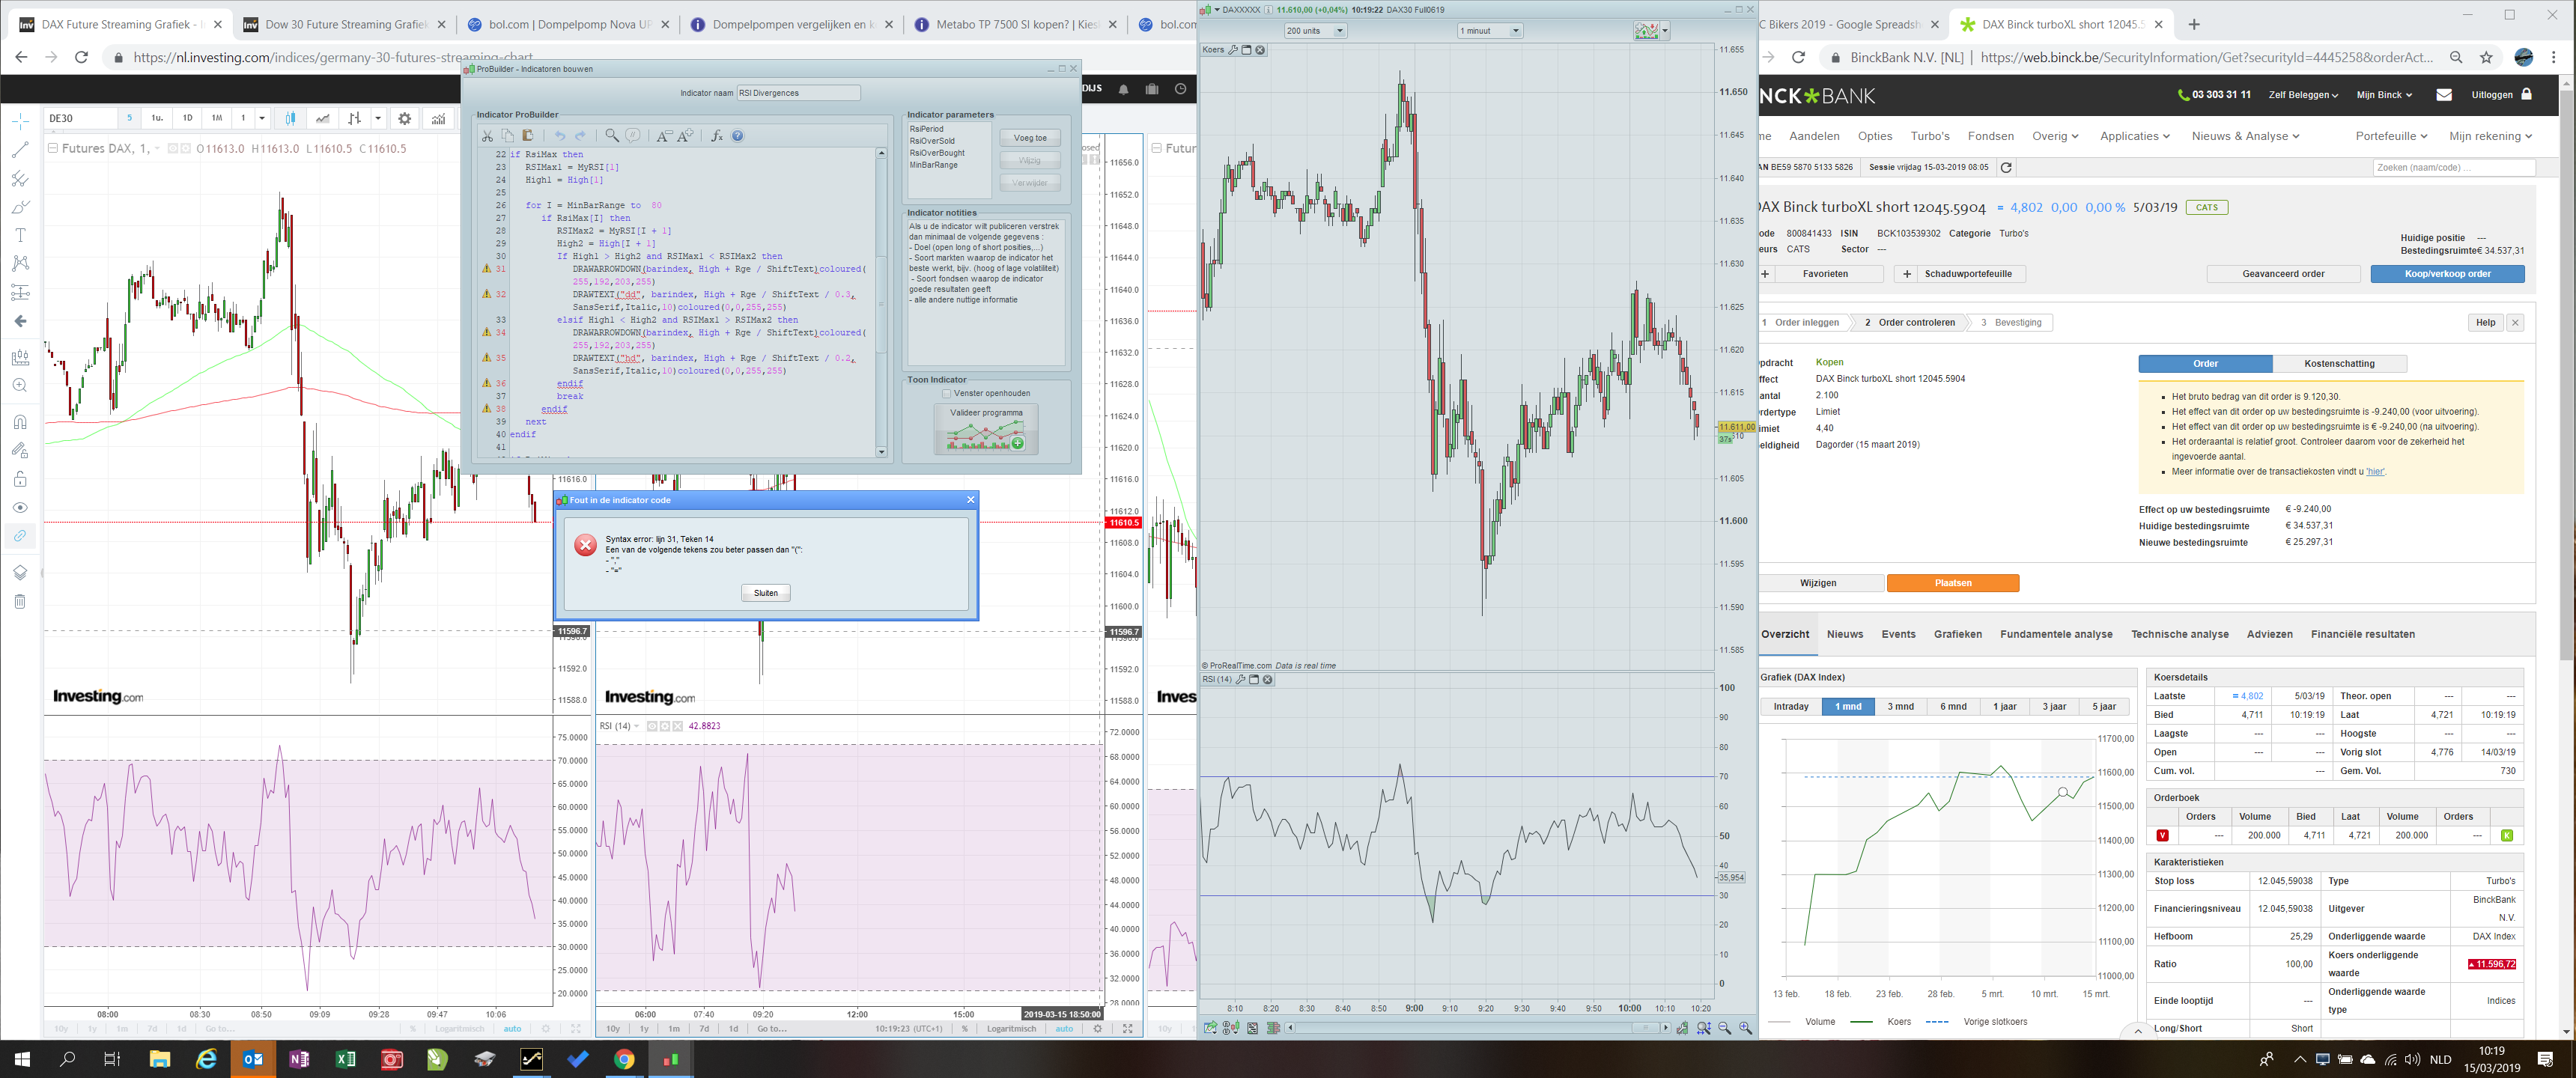Screen dimensions: 2576x1078
Task: Activate magnet mode in chart sidebar
Action: click(20, 422)
